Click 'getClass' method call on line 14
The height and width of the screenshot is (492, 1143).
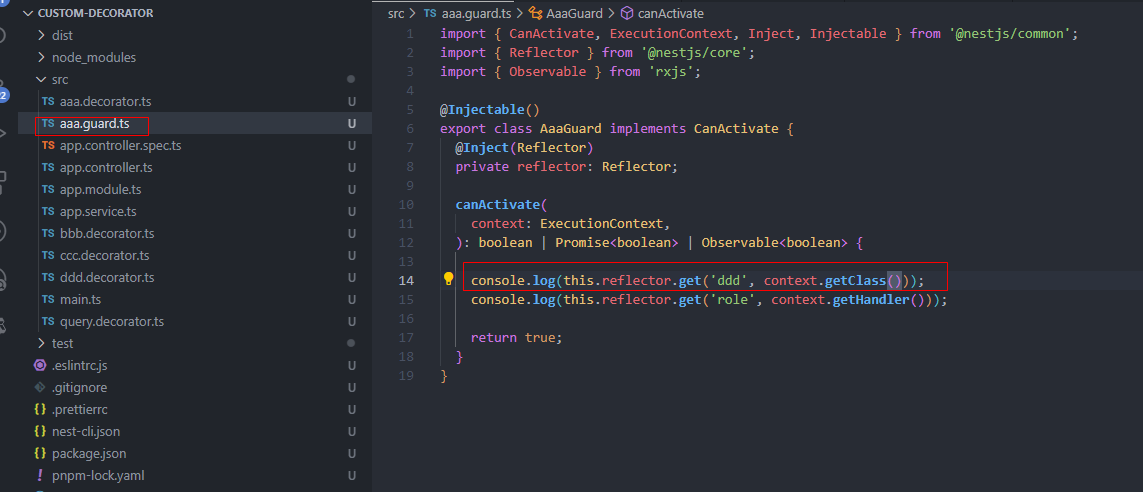[x=856, y=281]
